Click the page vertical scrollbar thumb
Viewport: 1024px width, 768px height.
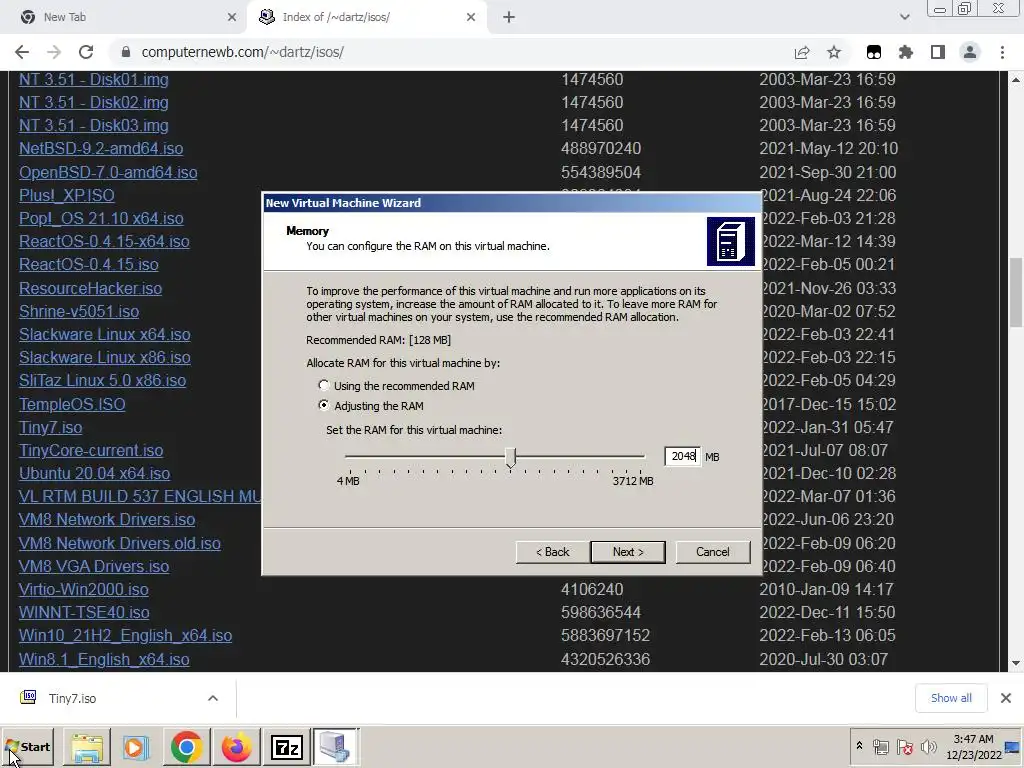click(1016, 292)
